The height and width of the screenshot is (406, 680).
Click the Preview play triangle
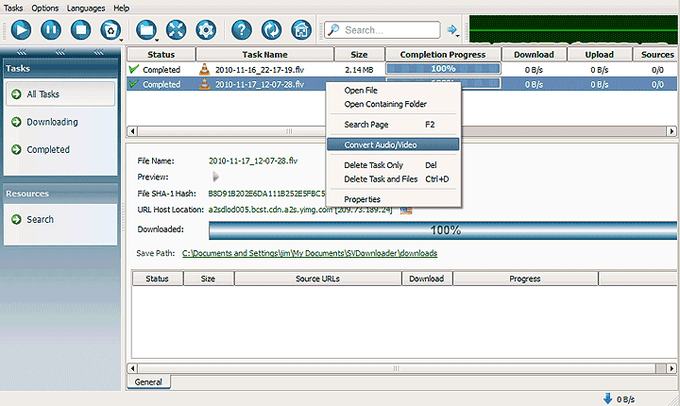(216, 177)
